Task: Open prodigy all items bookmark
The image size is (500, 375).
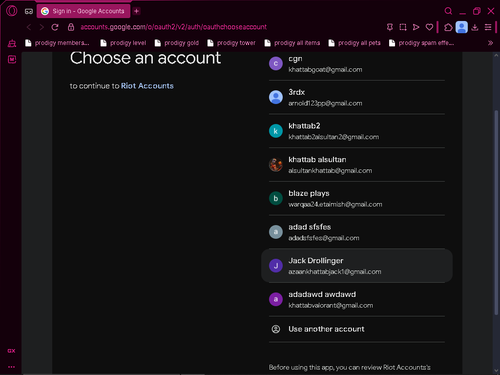Action: (x=292, y=43)
